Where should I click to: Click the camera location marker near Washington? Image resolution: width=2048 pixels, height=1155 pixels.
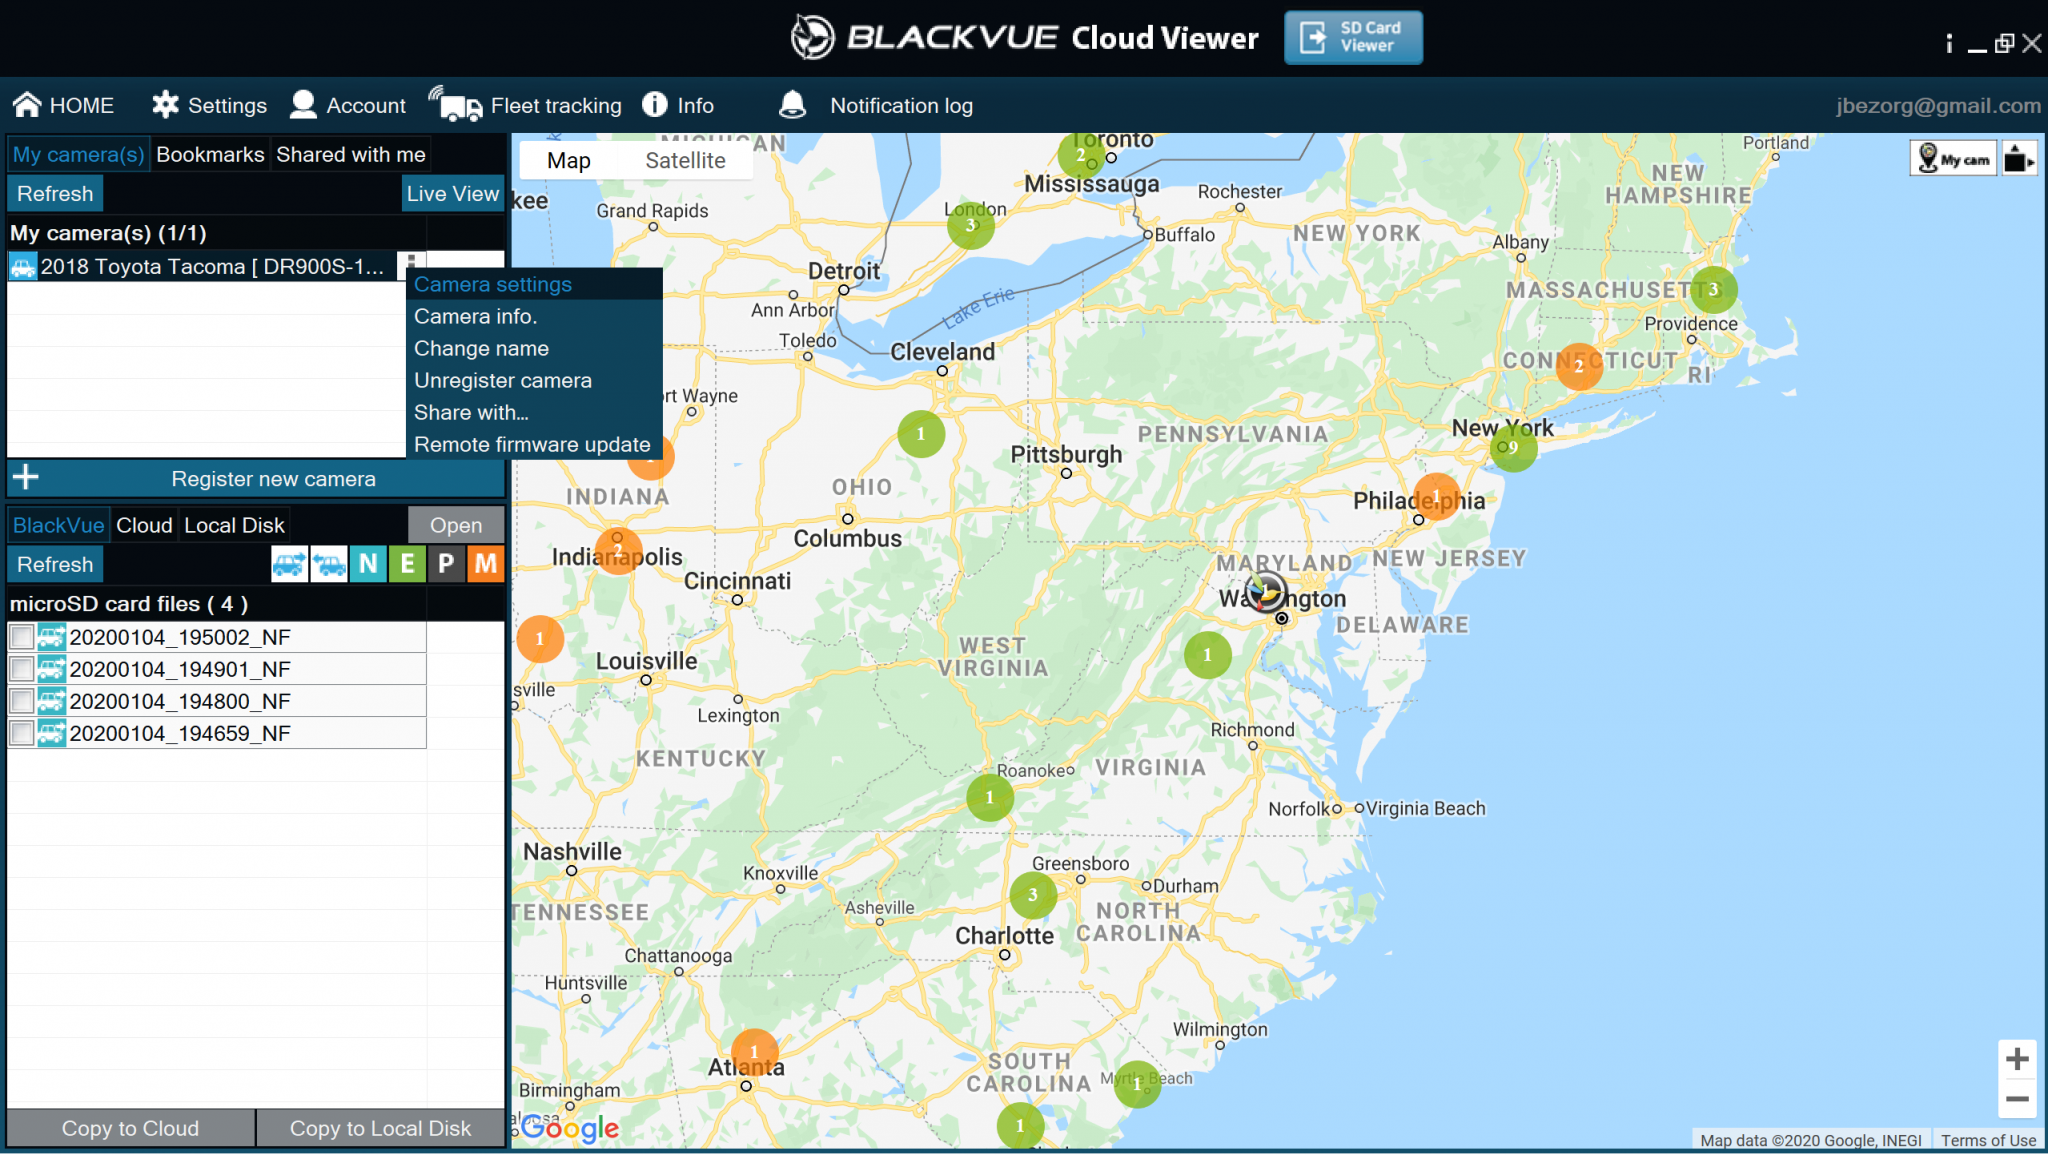coord(1266,591)
